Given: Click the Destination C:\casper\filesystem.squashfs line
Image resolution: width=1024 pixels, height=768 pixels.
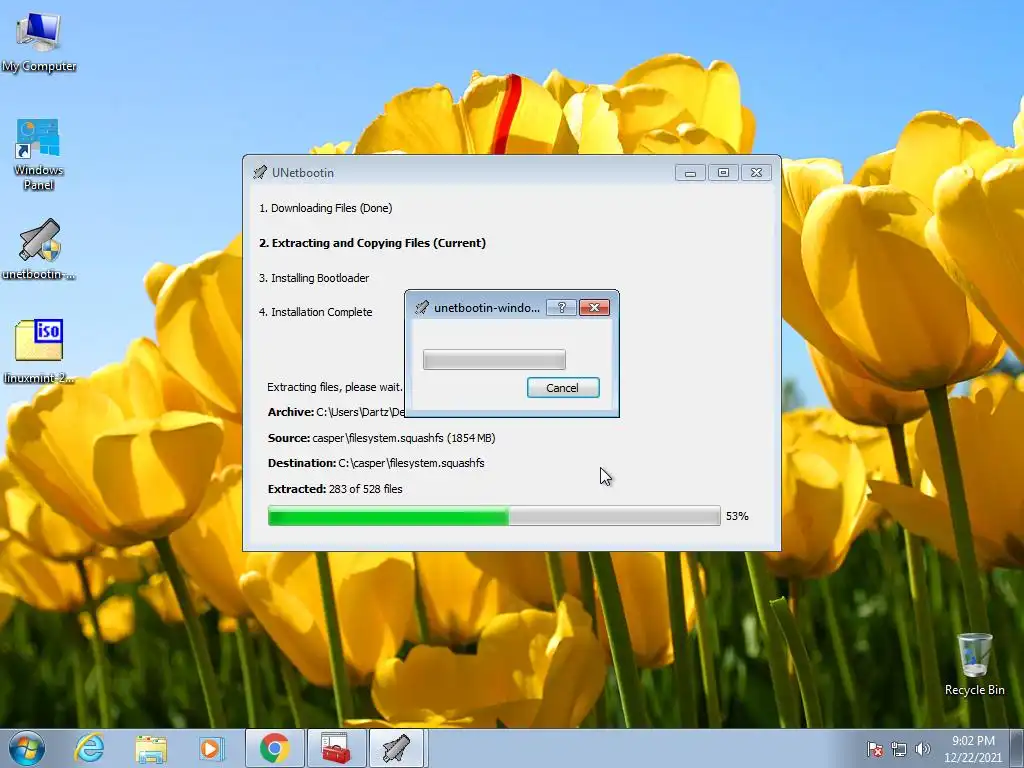Looking at the screenshot, I should click(x=376, y=463).
